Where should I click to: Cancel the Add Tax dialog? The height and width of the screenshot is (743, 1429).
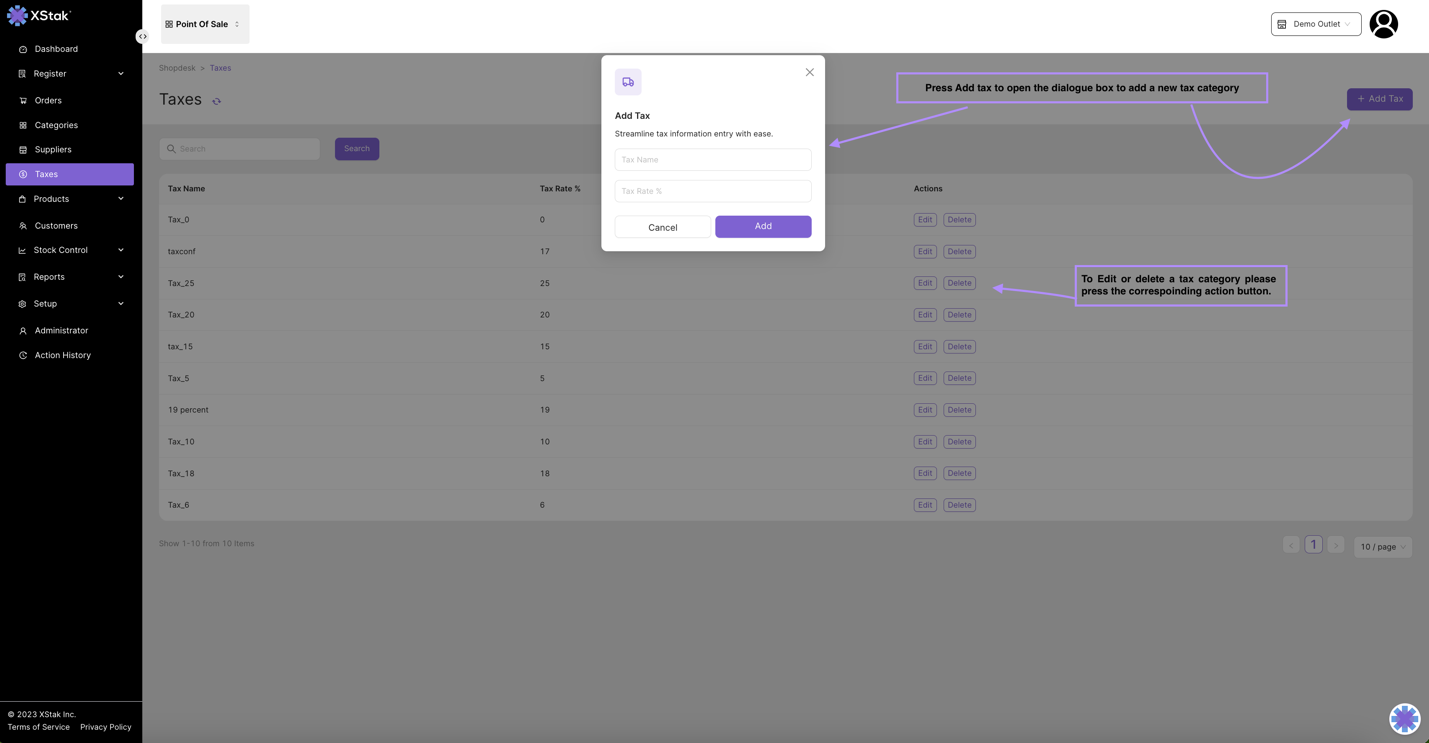(662, 227)
